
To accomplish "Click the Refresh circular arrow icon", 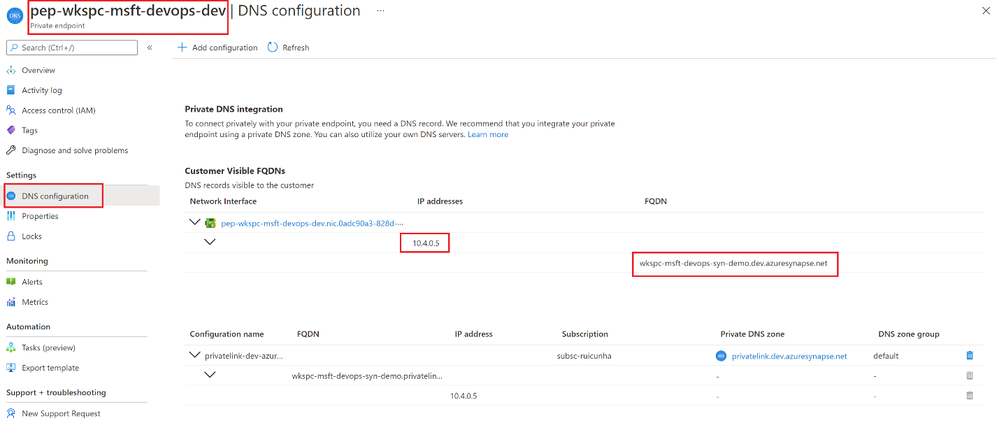I will pyautogui.click(x=273, y=48).
